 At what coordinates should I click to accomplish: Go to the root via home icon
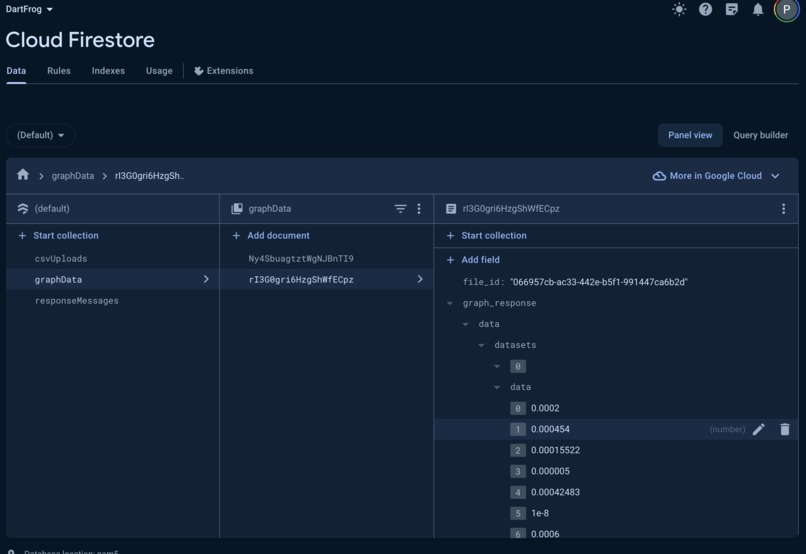23,175
